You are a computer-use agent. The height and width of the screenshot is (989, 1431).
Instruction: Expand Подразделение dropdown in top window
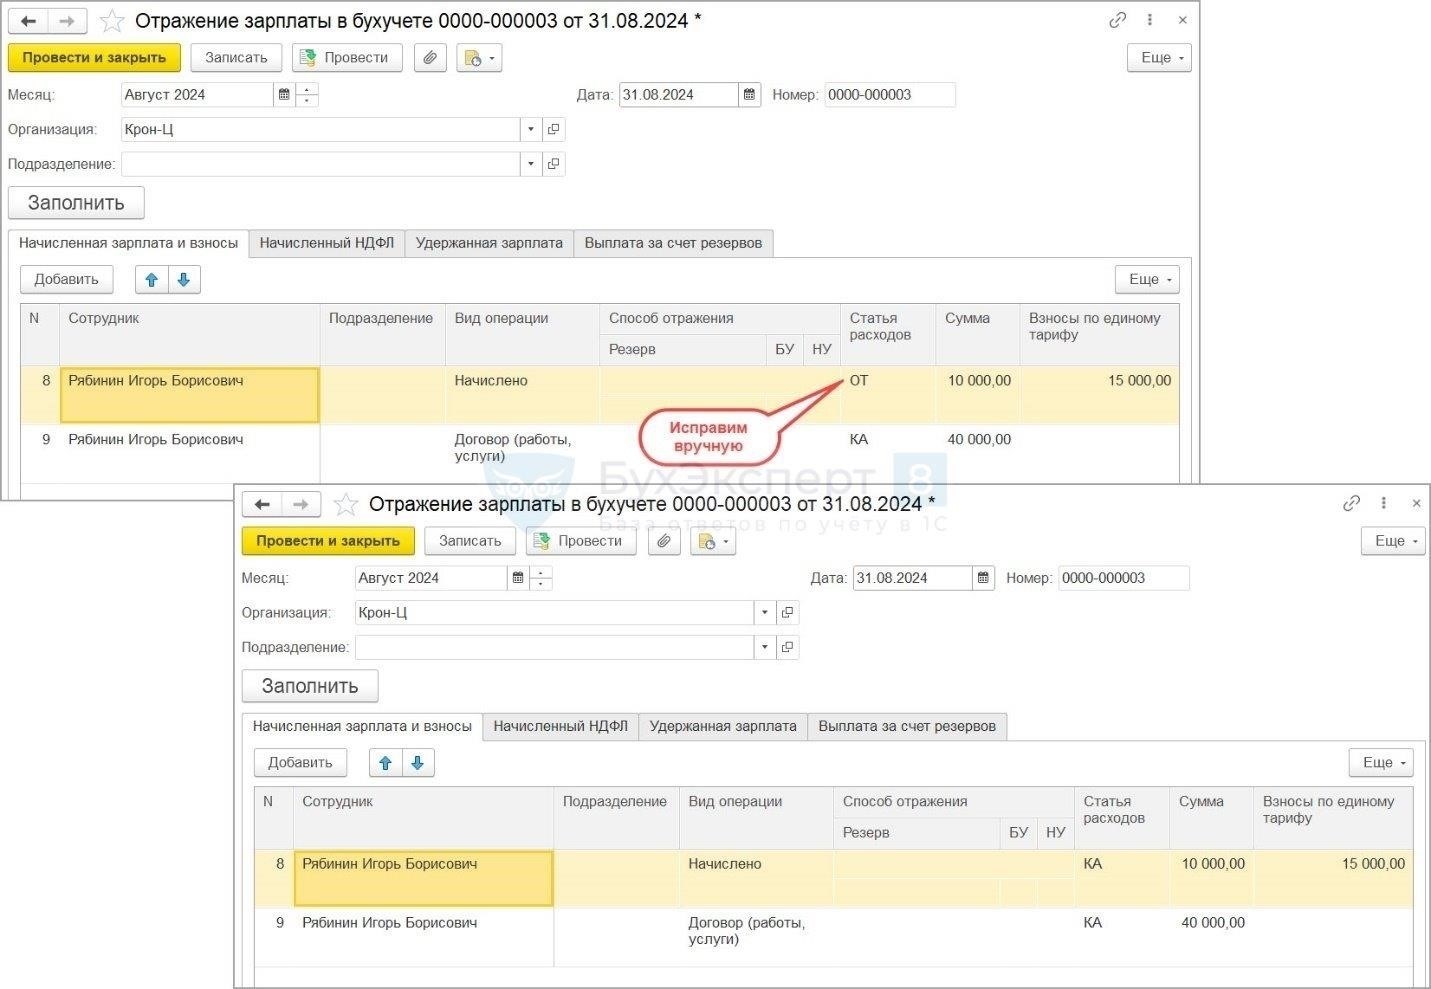tap(530, 164)
